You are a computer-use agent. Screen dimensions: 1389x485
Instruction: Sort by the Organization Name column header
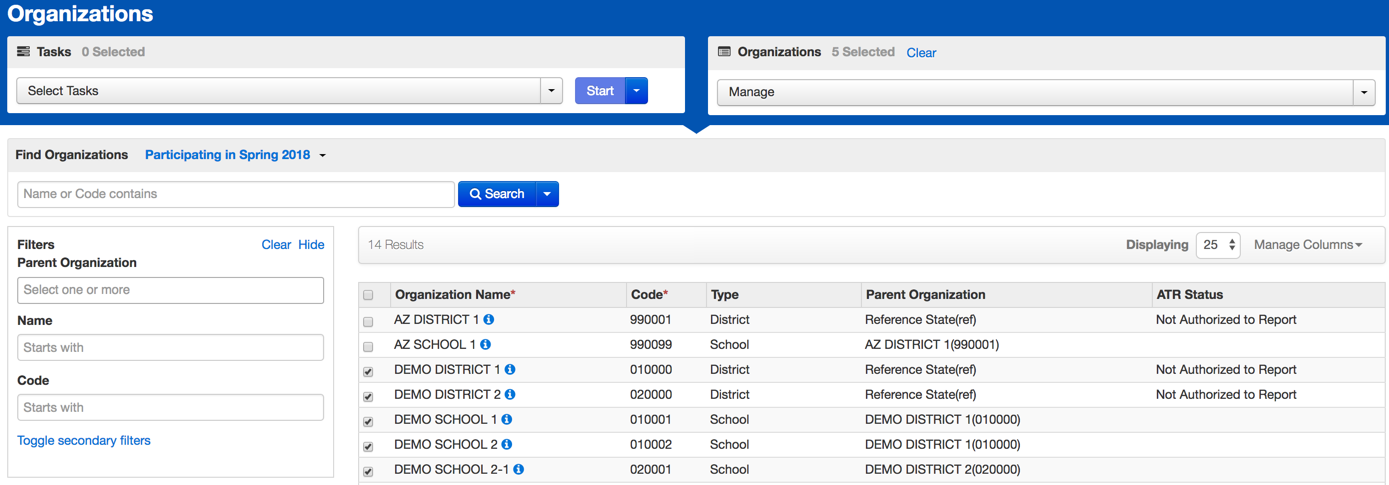pyautogui.click(x=455, y=295)
